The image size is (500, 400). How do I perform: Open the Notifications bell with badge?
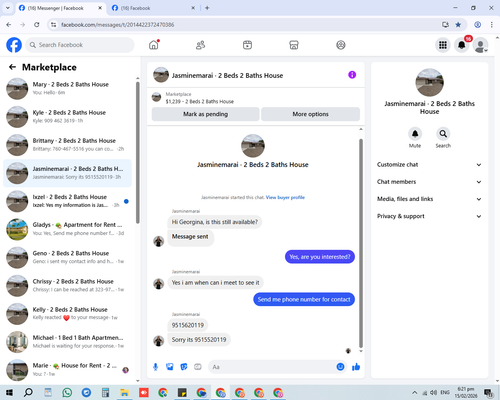tap(462, 45)
